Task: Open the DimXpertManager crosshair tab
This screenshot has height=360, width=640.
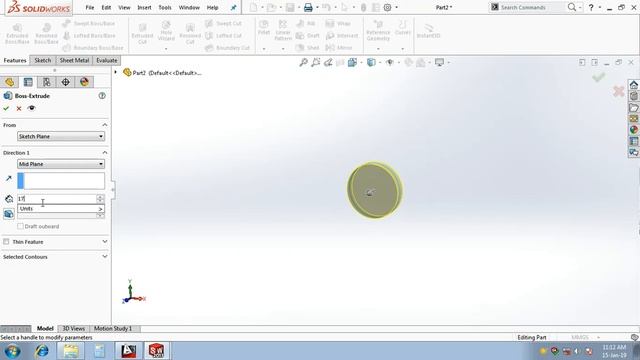Action: tap(65, 82)
